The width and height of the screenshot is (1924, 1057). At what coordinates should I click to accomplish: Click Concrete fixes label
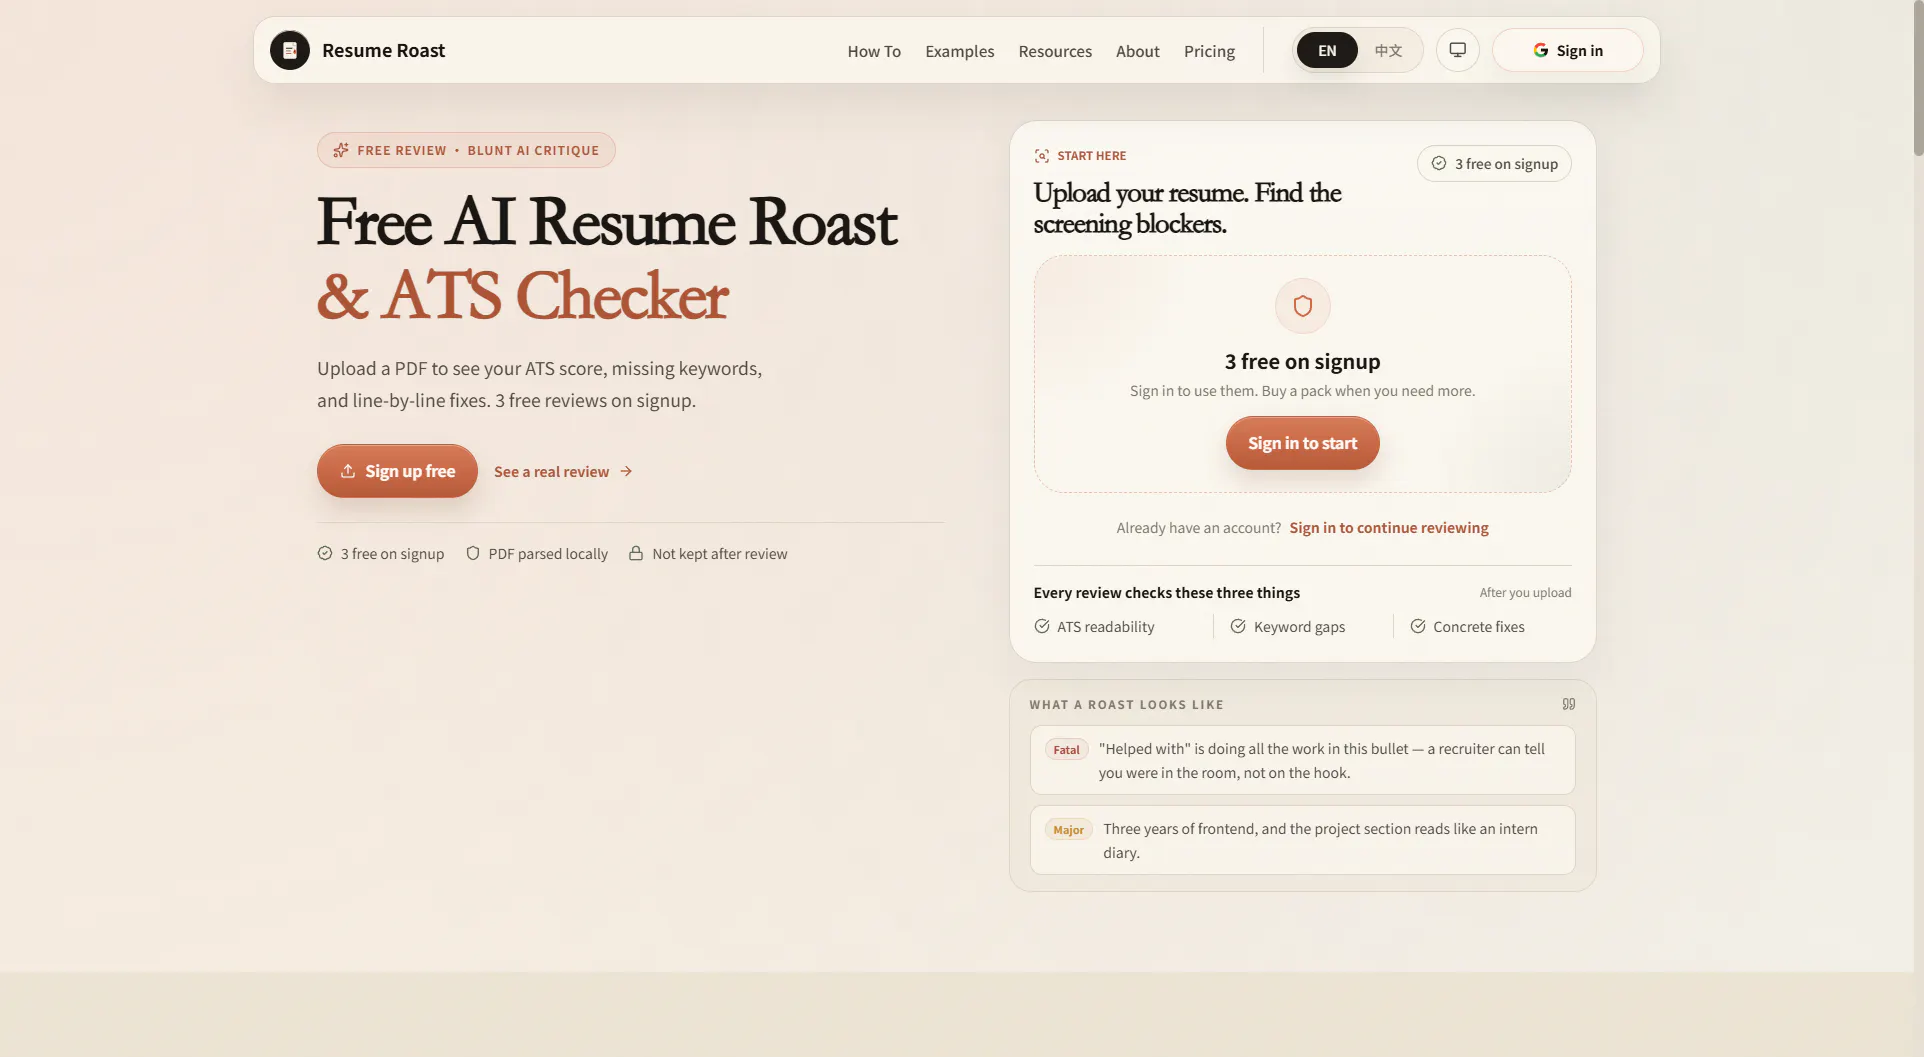point(1479,627)
